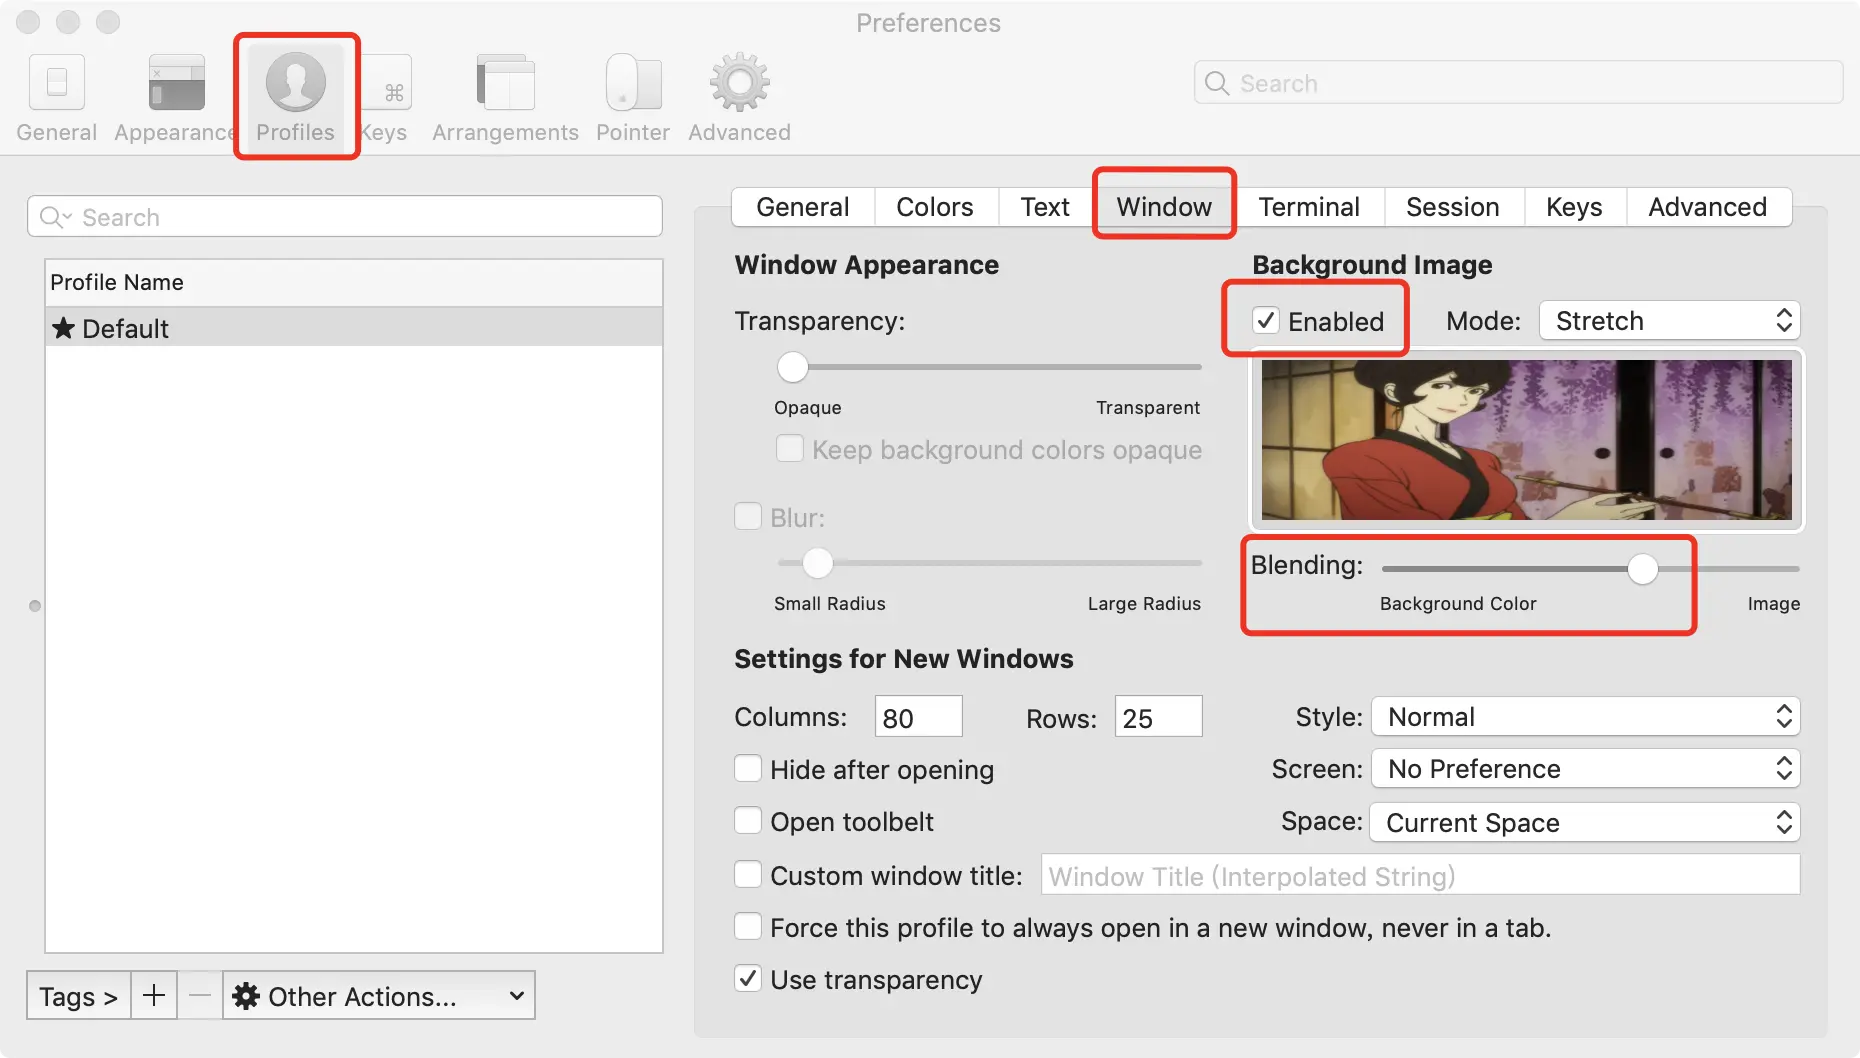Screen dimensions: 1860x1058
Task: Click the profile list search magnifier icon
Action: point(54,217)
